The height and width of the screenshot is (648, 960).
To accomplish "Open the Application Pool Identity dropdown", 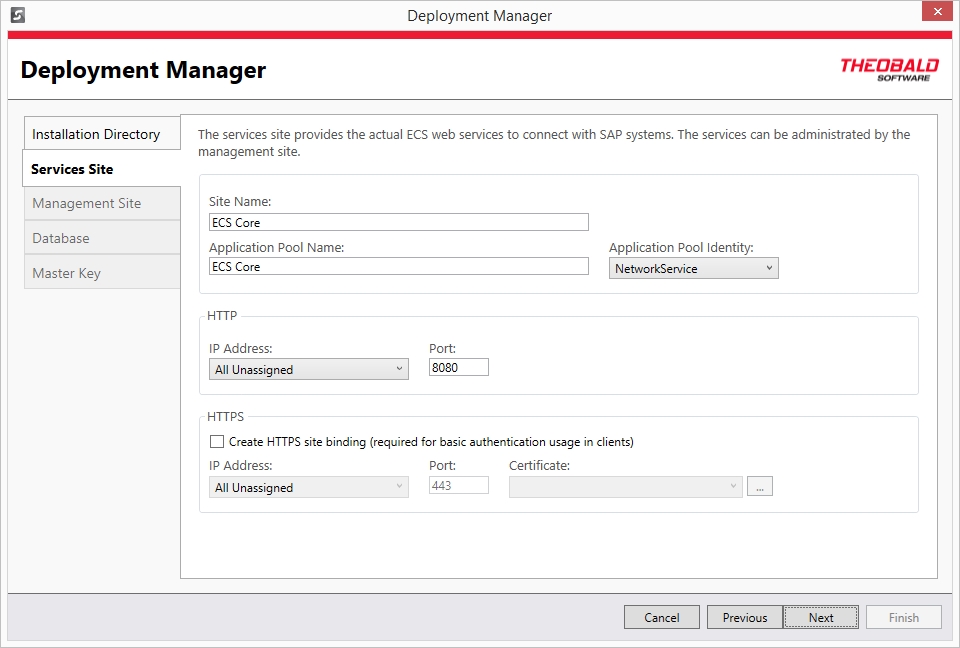I will click(693, 268).
